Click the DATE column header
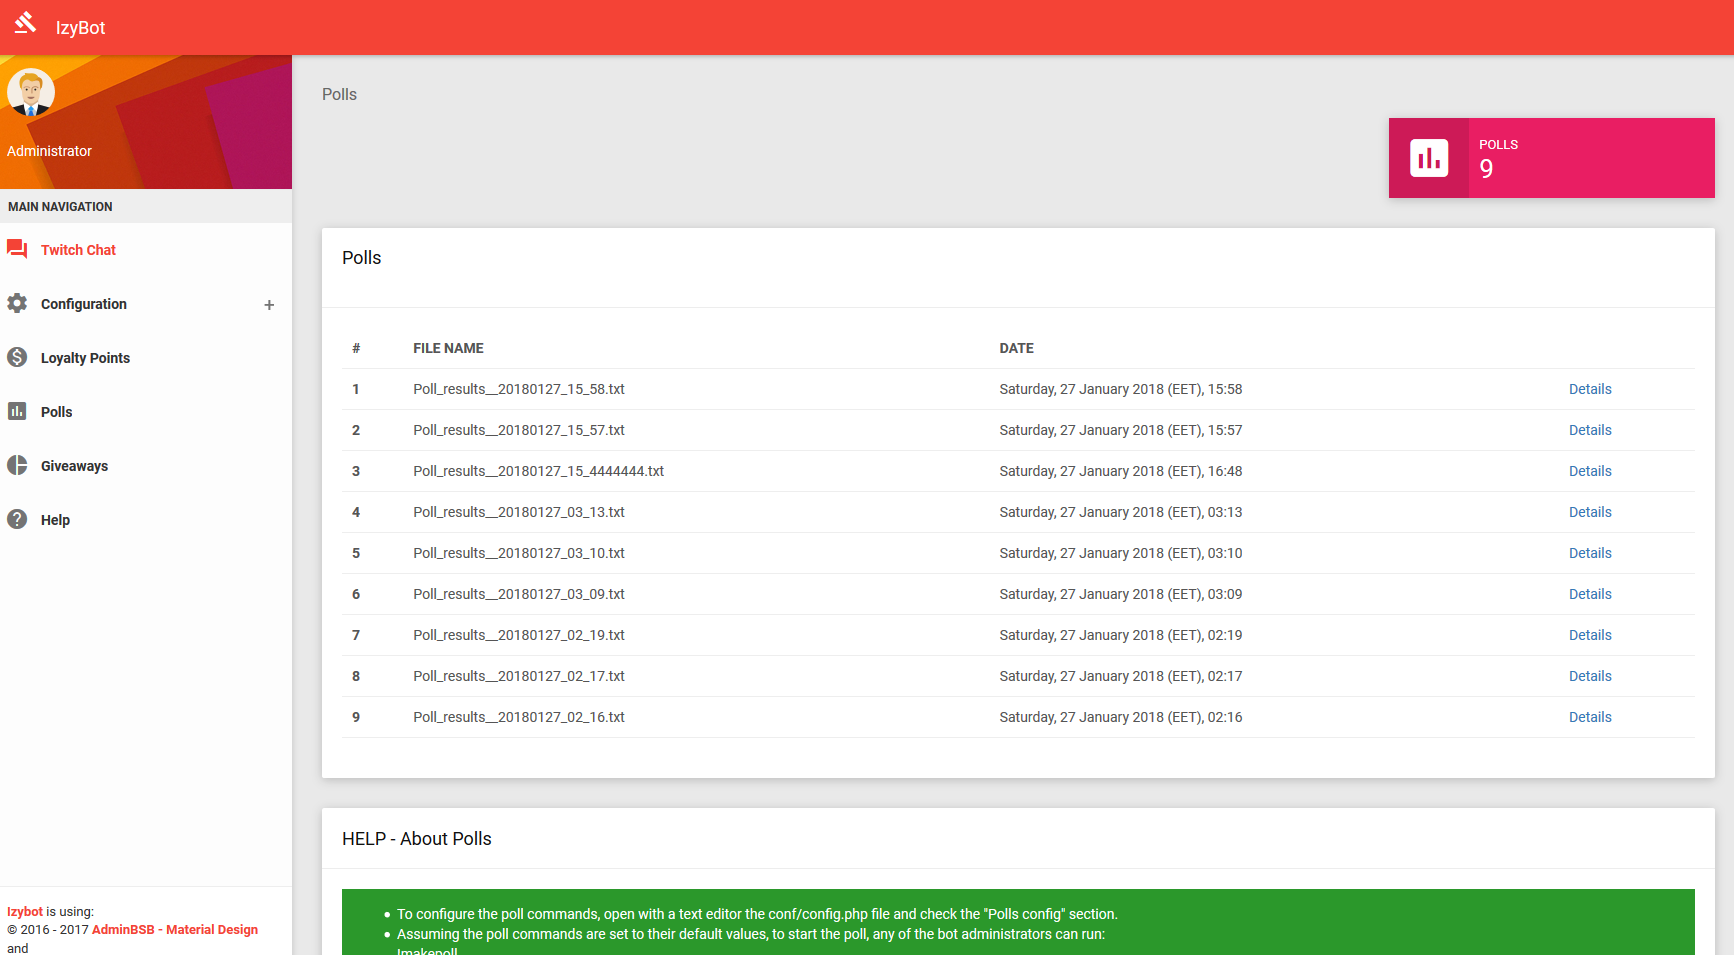 point(1016,348)
